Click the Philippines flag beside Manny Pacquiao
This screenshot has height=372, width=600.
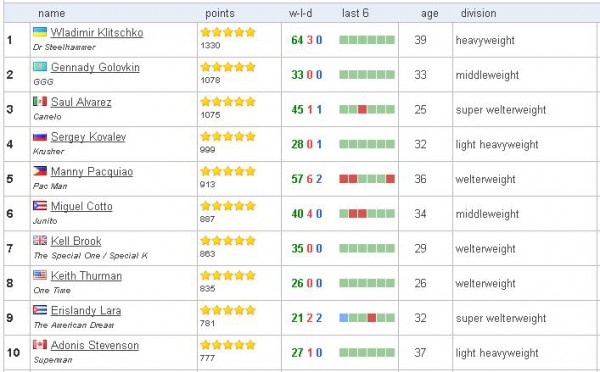pos(40,171)
